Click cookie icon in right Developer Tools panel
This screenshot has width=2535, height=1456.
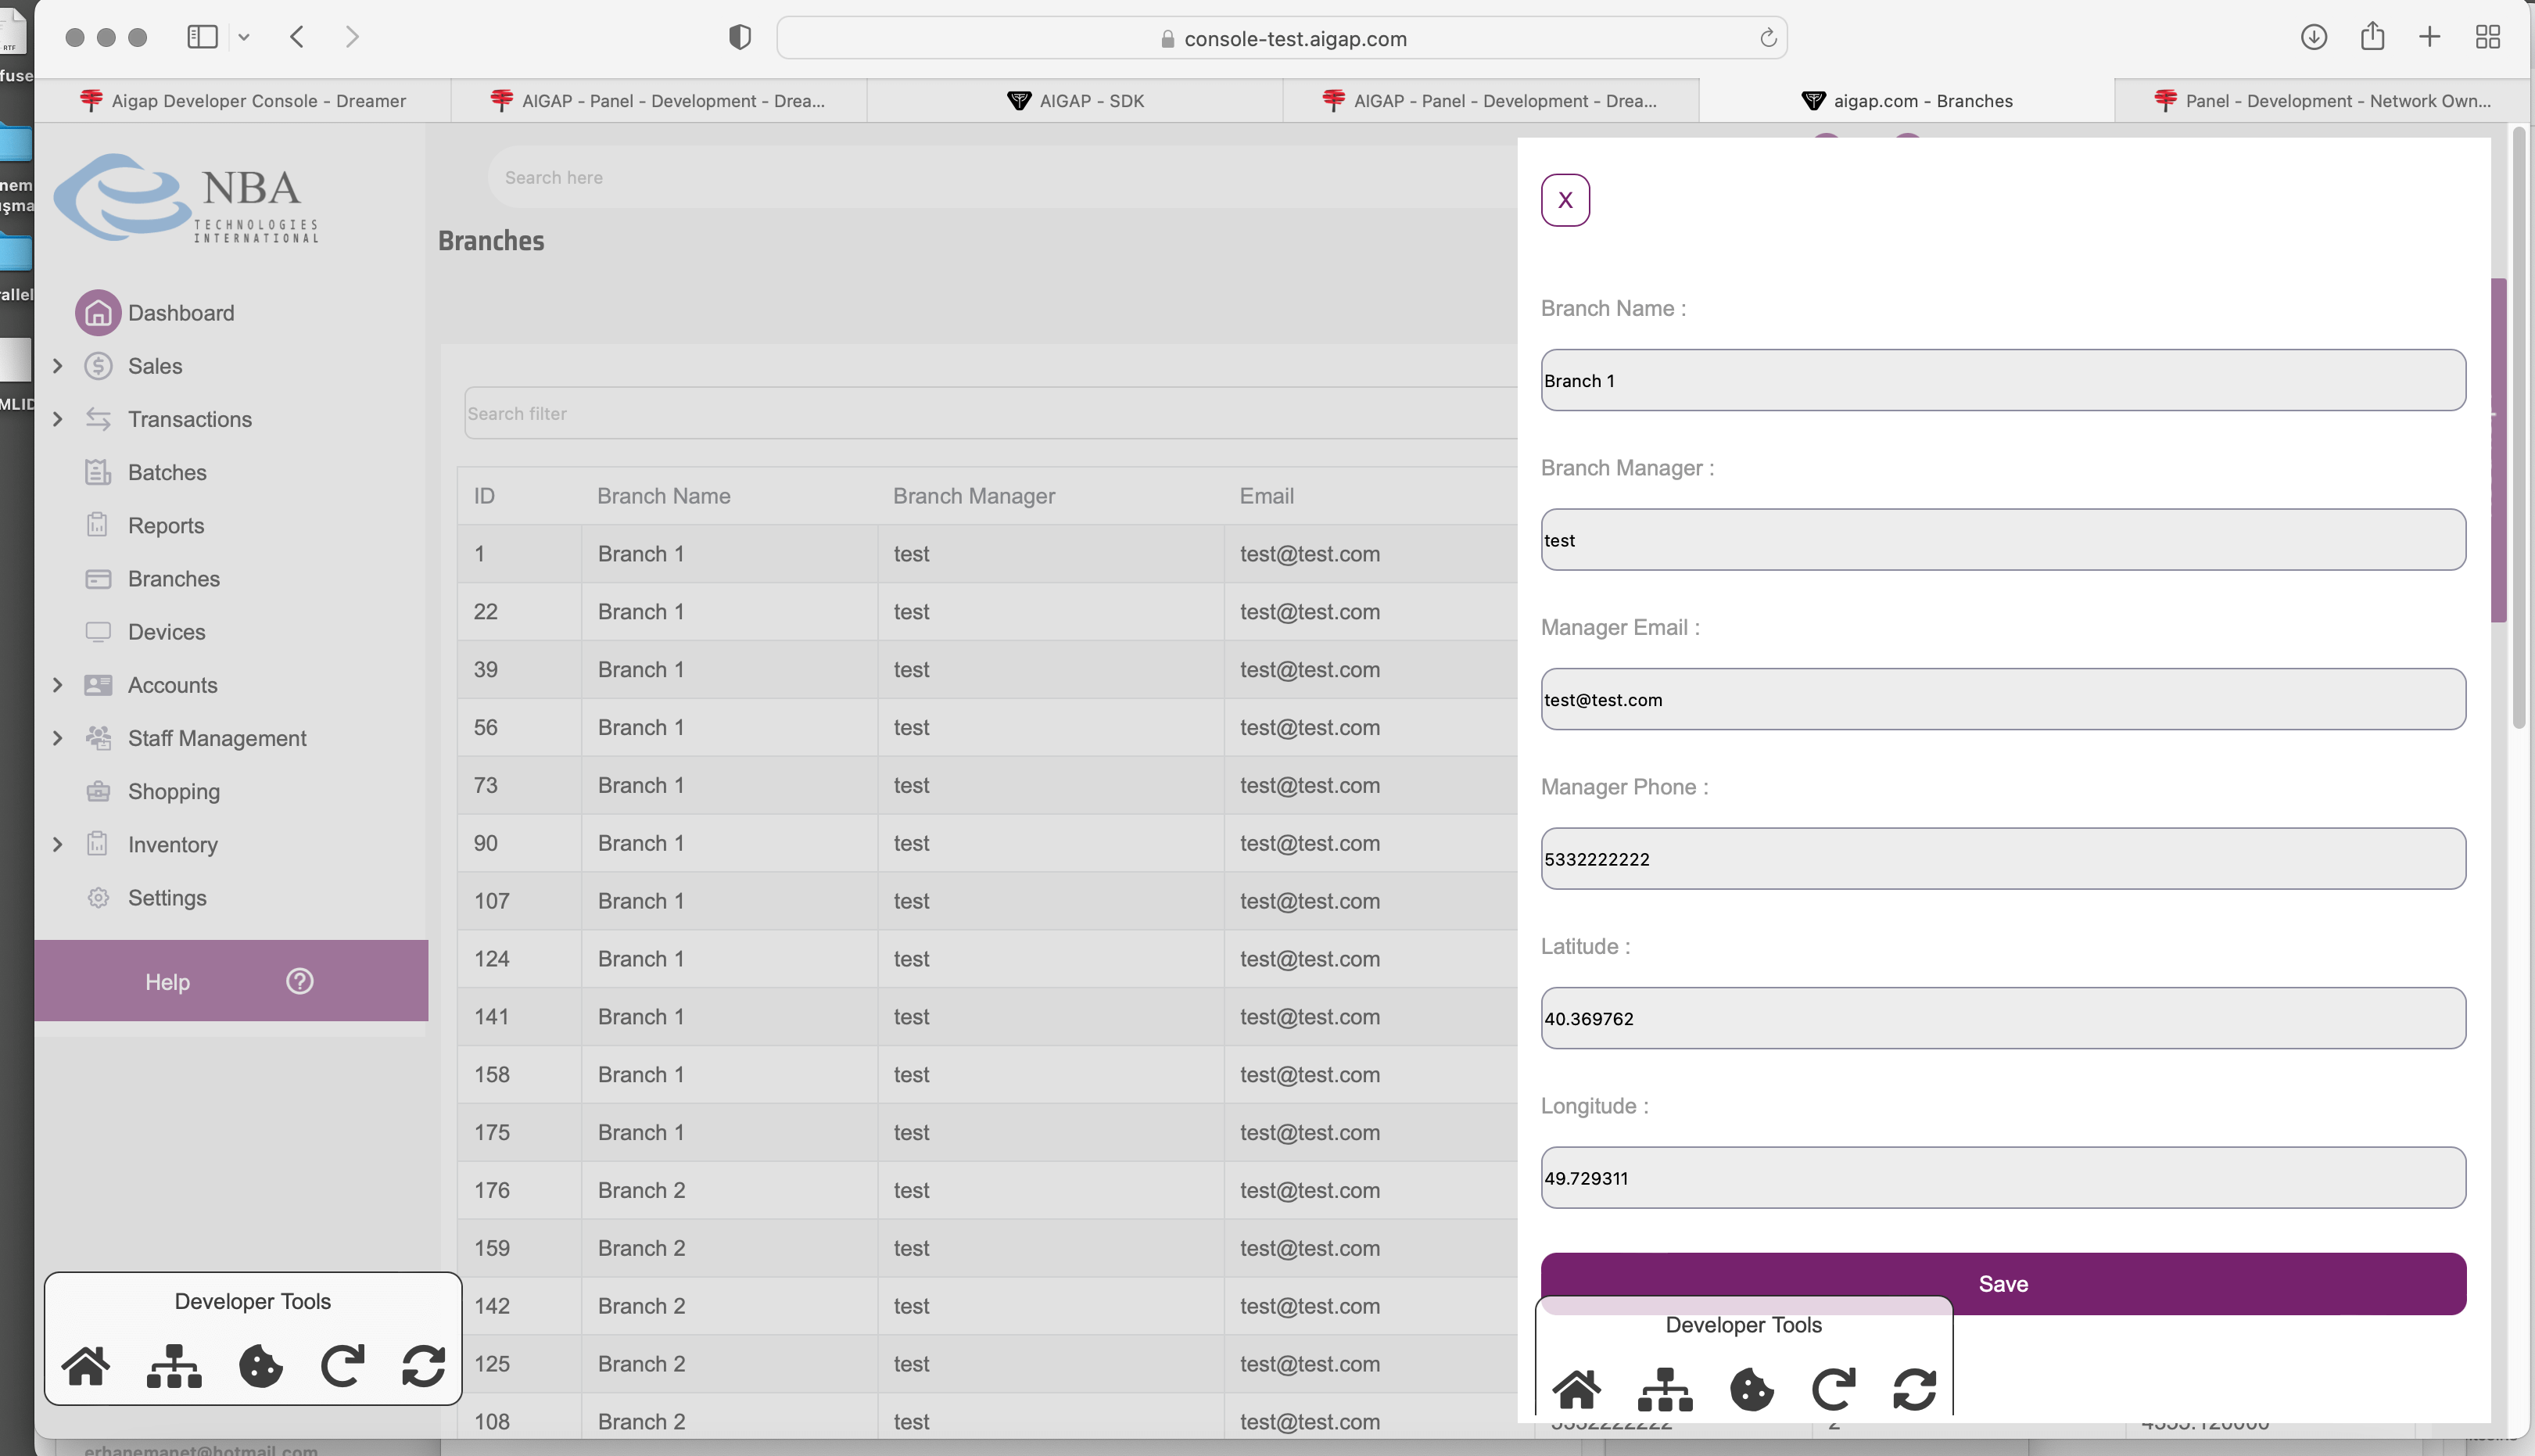pos(1752,1389)
